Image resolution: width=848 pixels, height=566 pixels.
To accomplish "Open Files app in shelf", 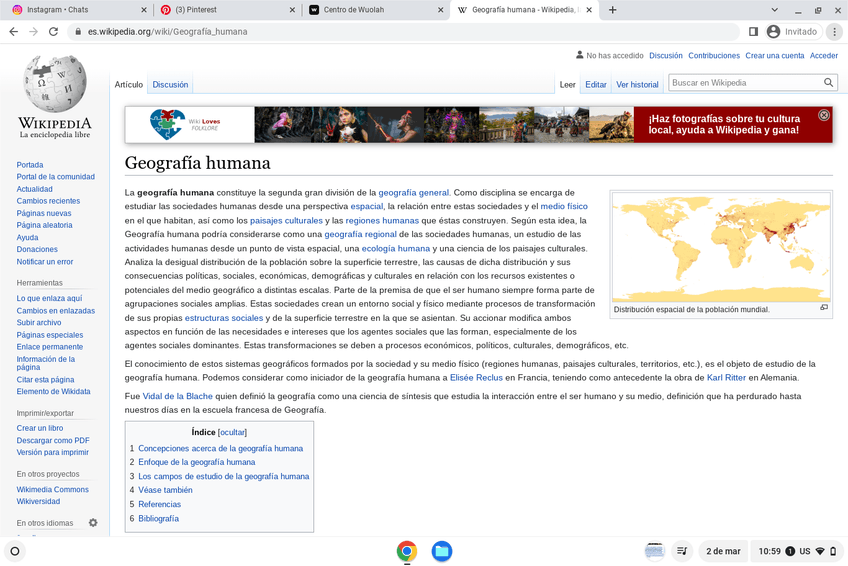I will click(x=442, y=551).
